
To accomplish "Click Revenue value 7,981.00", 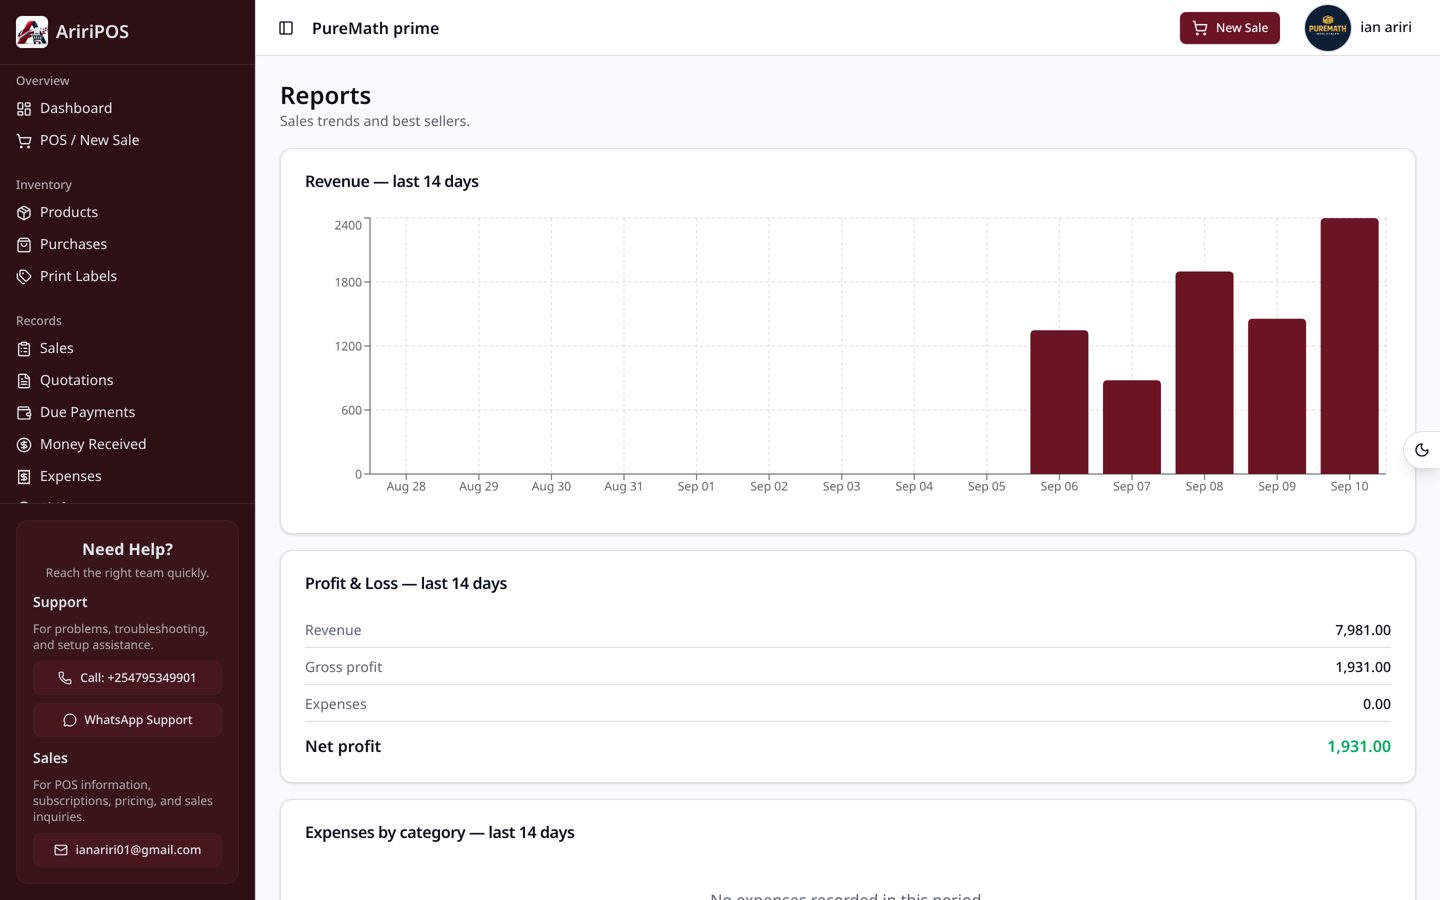I will tap(1362, 630).
